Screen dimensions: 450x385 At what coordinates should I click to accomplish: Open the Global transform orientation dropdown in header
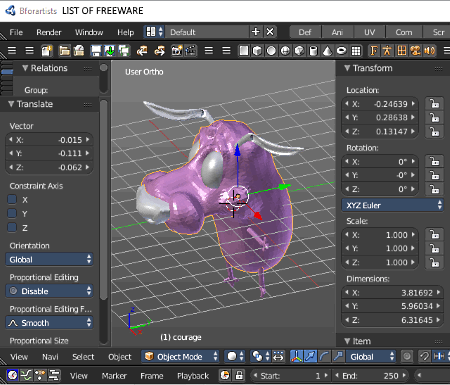(371, 357)
